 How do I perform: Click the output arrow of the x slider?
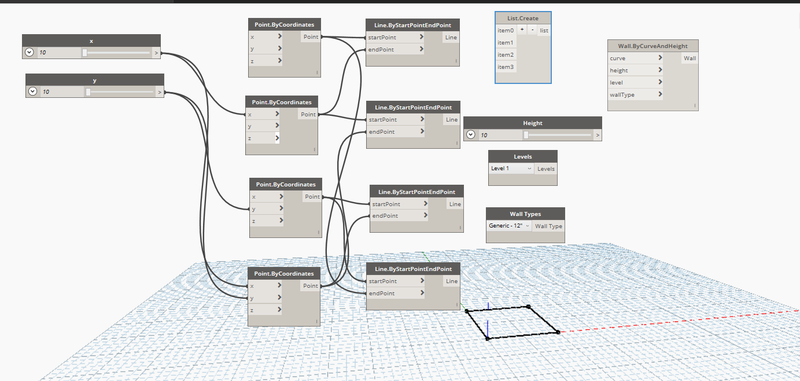pos(156,53)
